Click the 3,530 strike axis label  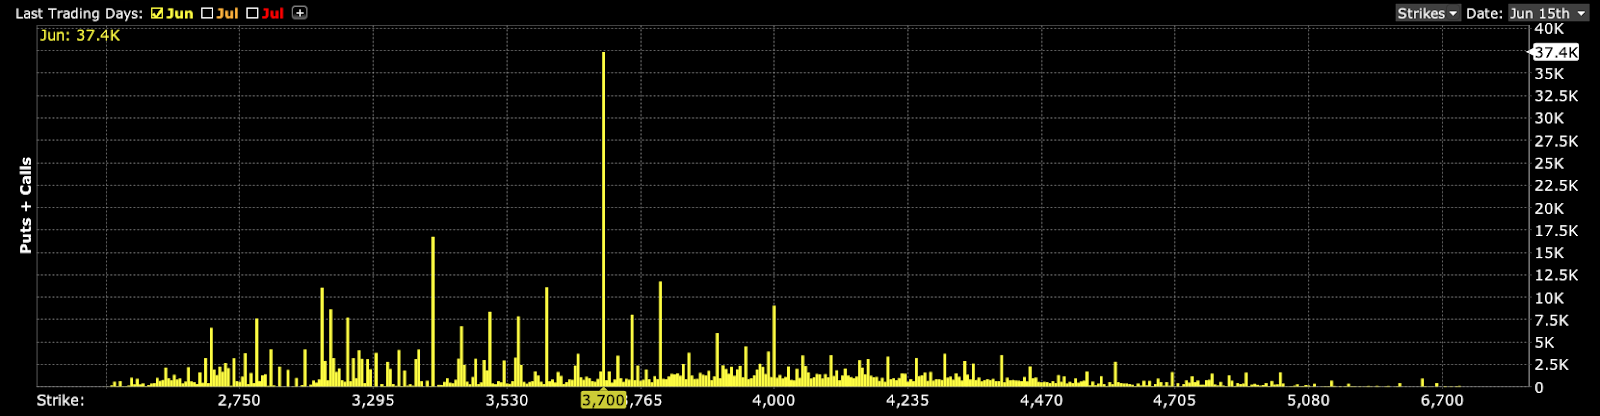(x=507, y=400)
